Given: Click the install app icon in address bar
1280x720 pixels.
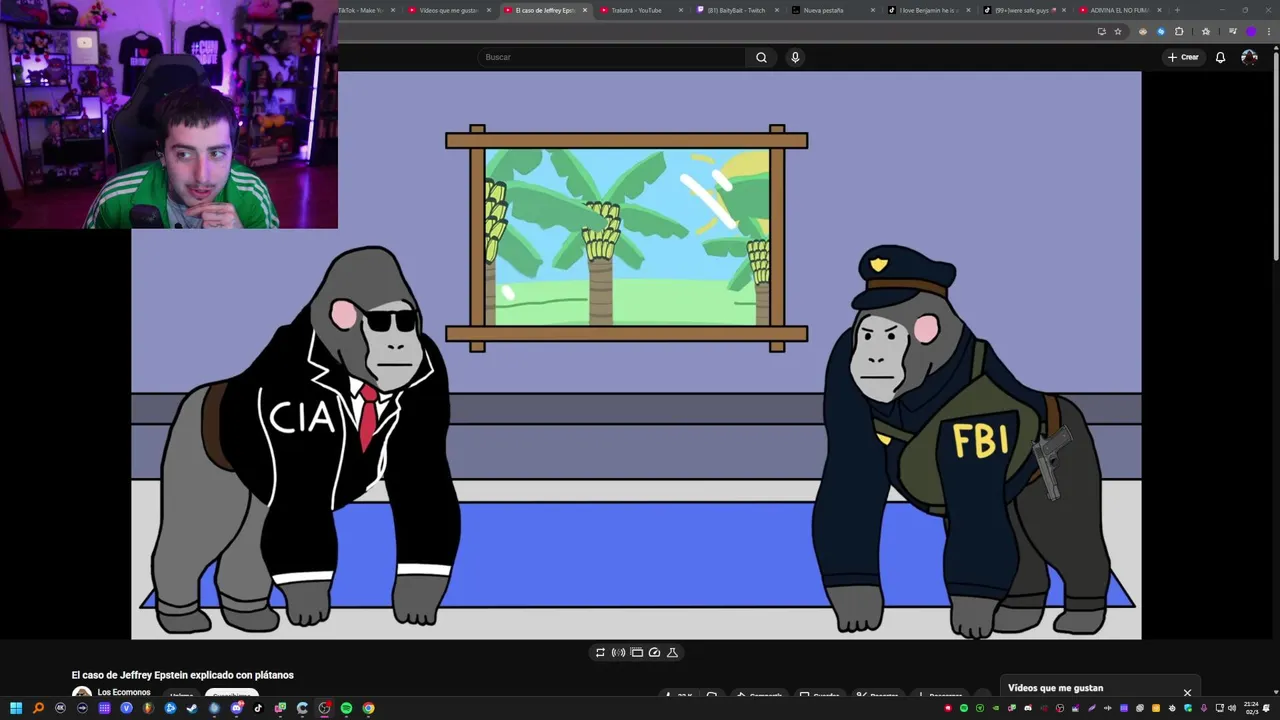Looking at the screenshot, I should click(x=1101, y=31).
